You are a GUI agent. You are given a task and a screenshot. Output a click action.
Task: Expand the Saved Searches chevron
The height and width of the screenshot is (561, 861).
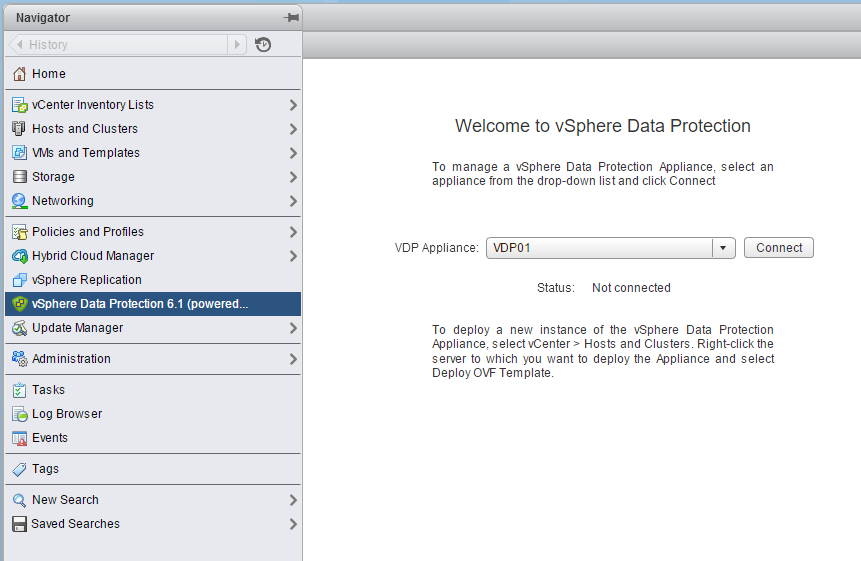pyautogui.click(x=292, y=524)
